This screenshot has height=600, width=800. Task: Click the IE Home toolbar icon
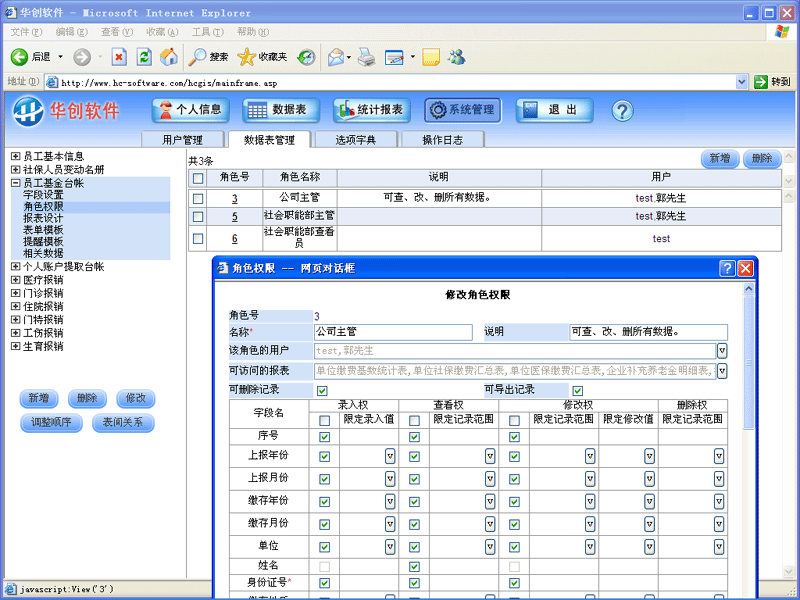[x=169, y=57]
